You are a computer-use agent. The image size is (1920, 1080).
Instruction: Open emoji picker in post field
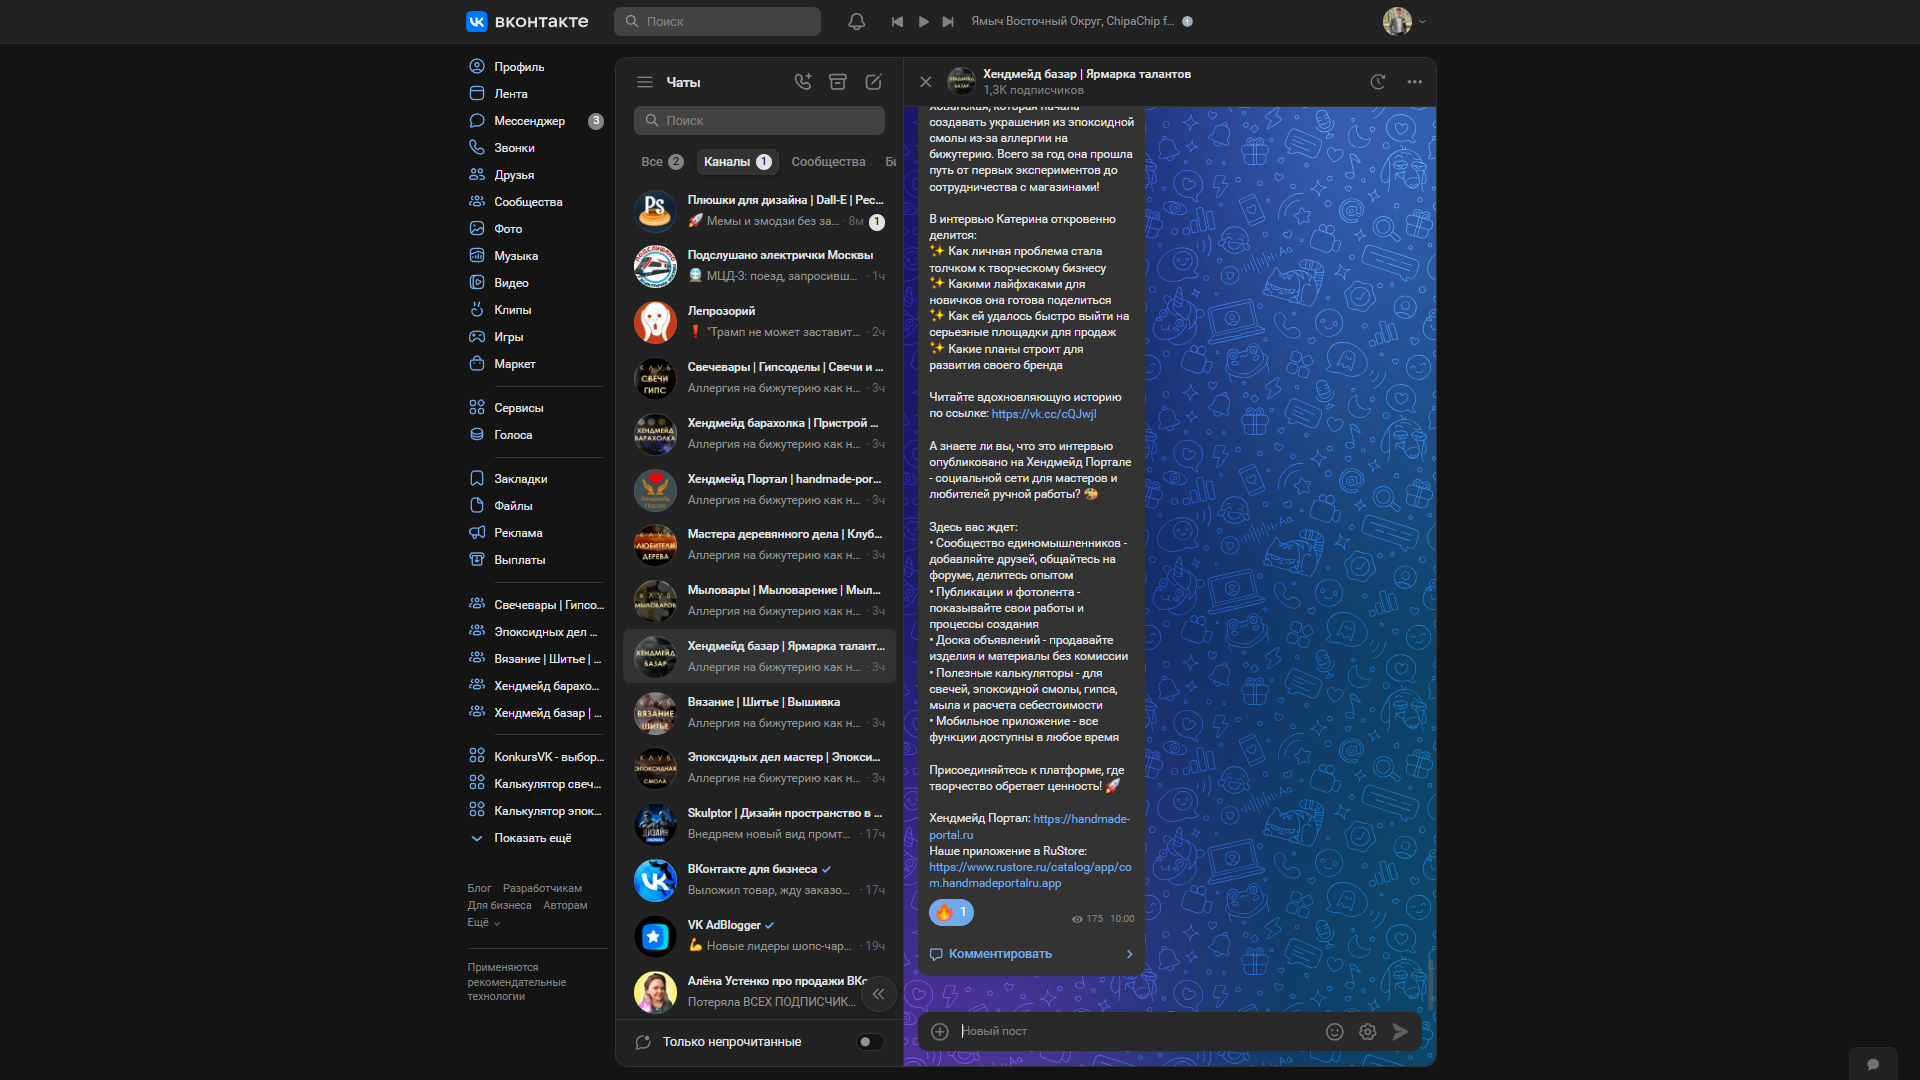[x=1334, y=1031]
